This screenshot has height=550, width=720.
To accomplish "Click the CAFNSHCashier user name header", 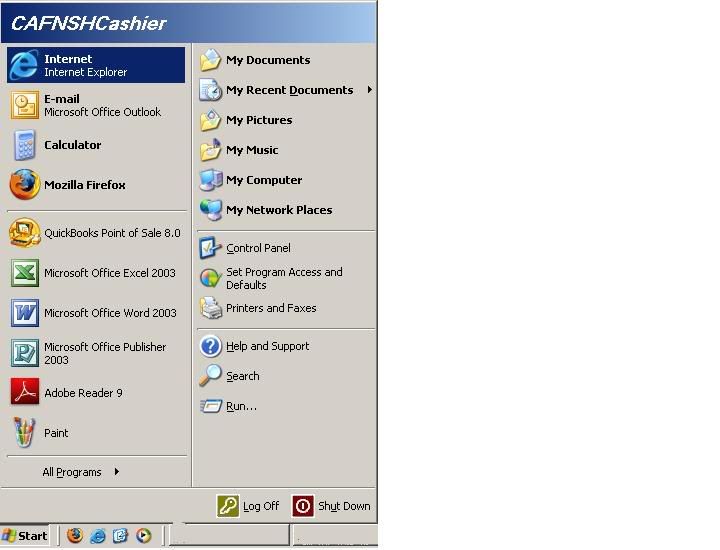I will point(88,23).
